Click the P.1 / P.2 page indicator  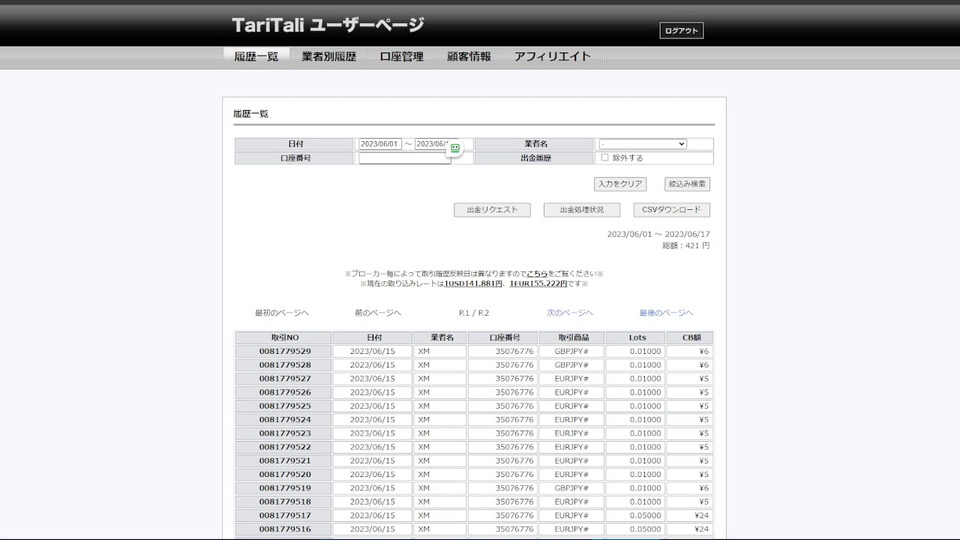[474, 313]
